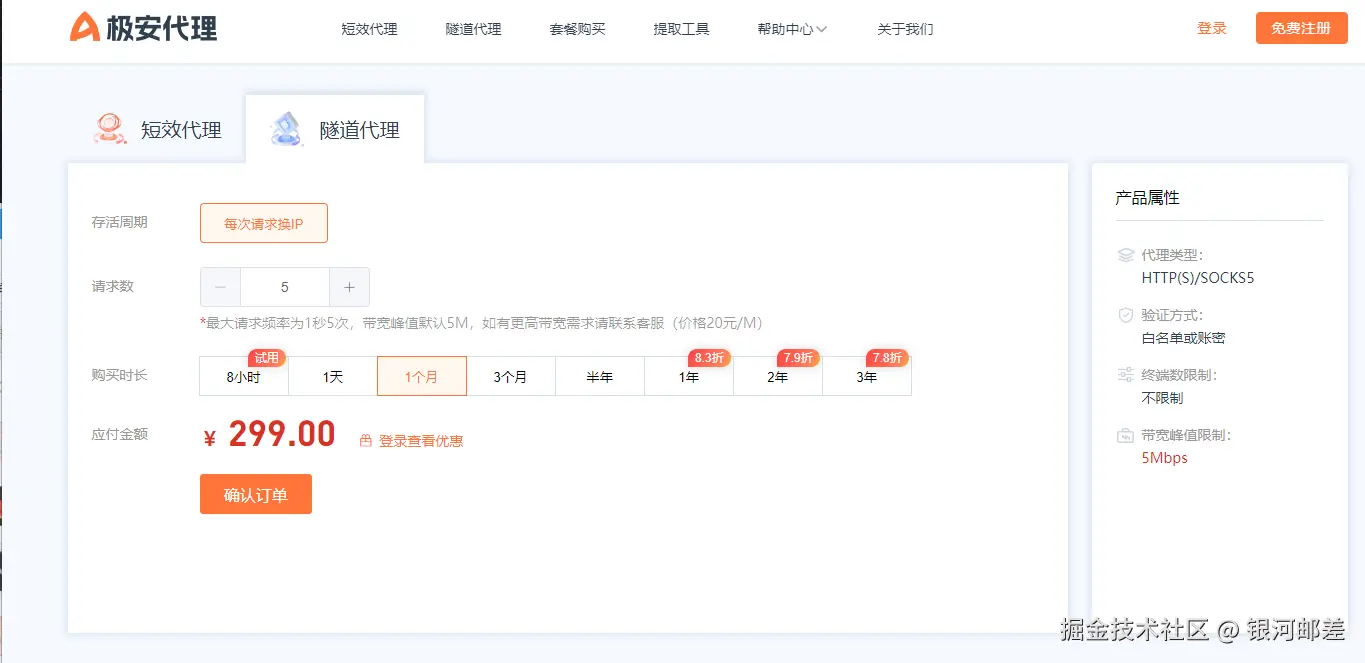Choose the 2年 purchase duration

point(778,376)
